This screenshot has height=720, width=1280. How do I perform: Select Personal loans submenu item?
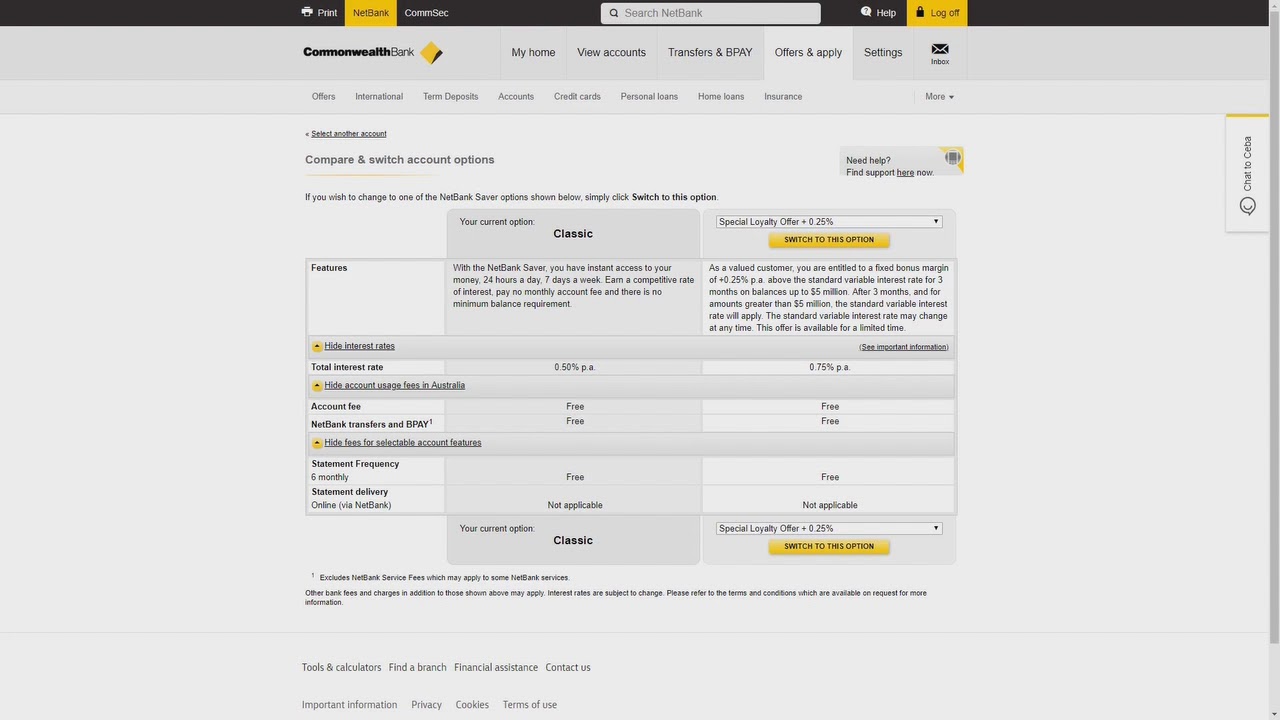[649, 97]
